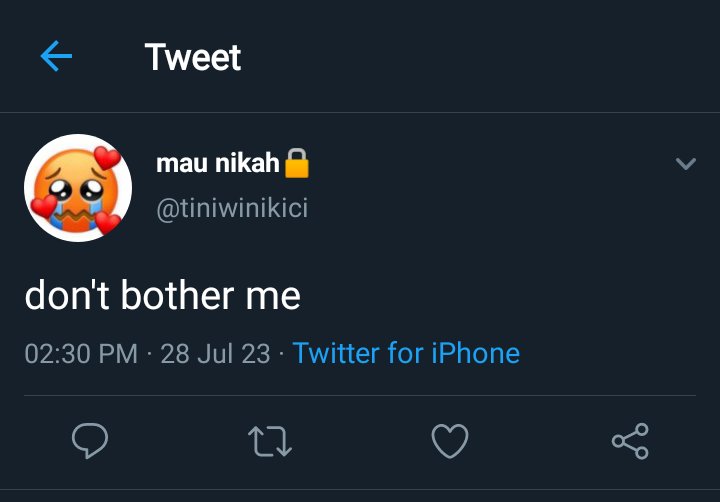This screenshot has height=502, width=720.
Task: Click the display name mau nikah
Action: (x=218, y=163)
